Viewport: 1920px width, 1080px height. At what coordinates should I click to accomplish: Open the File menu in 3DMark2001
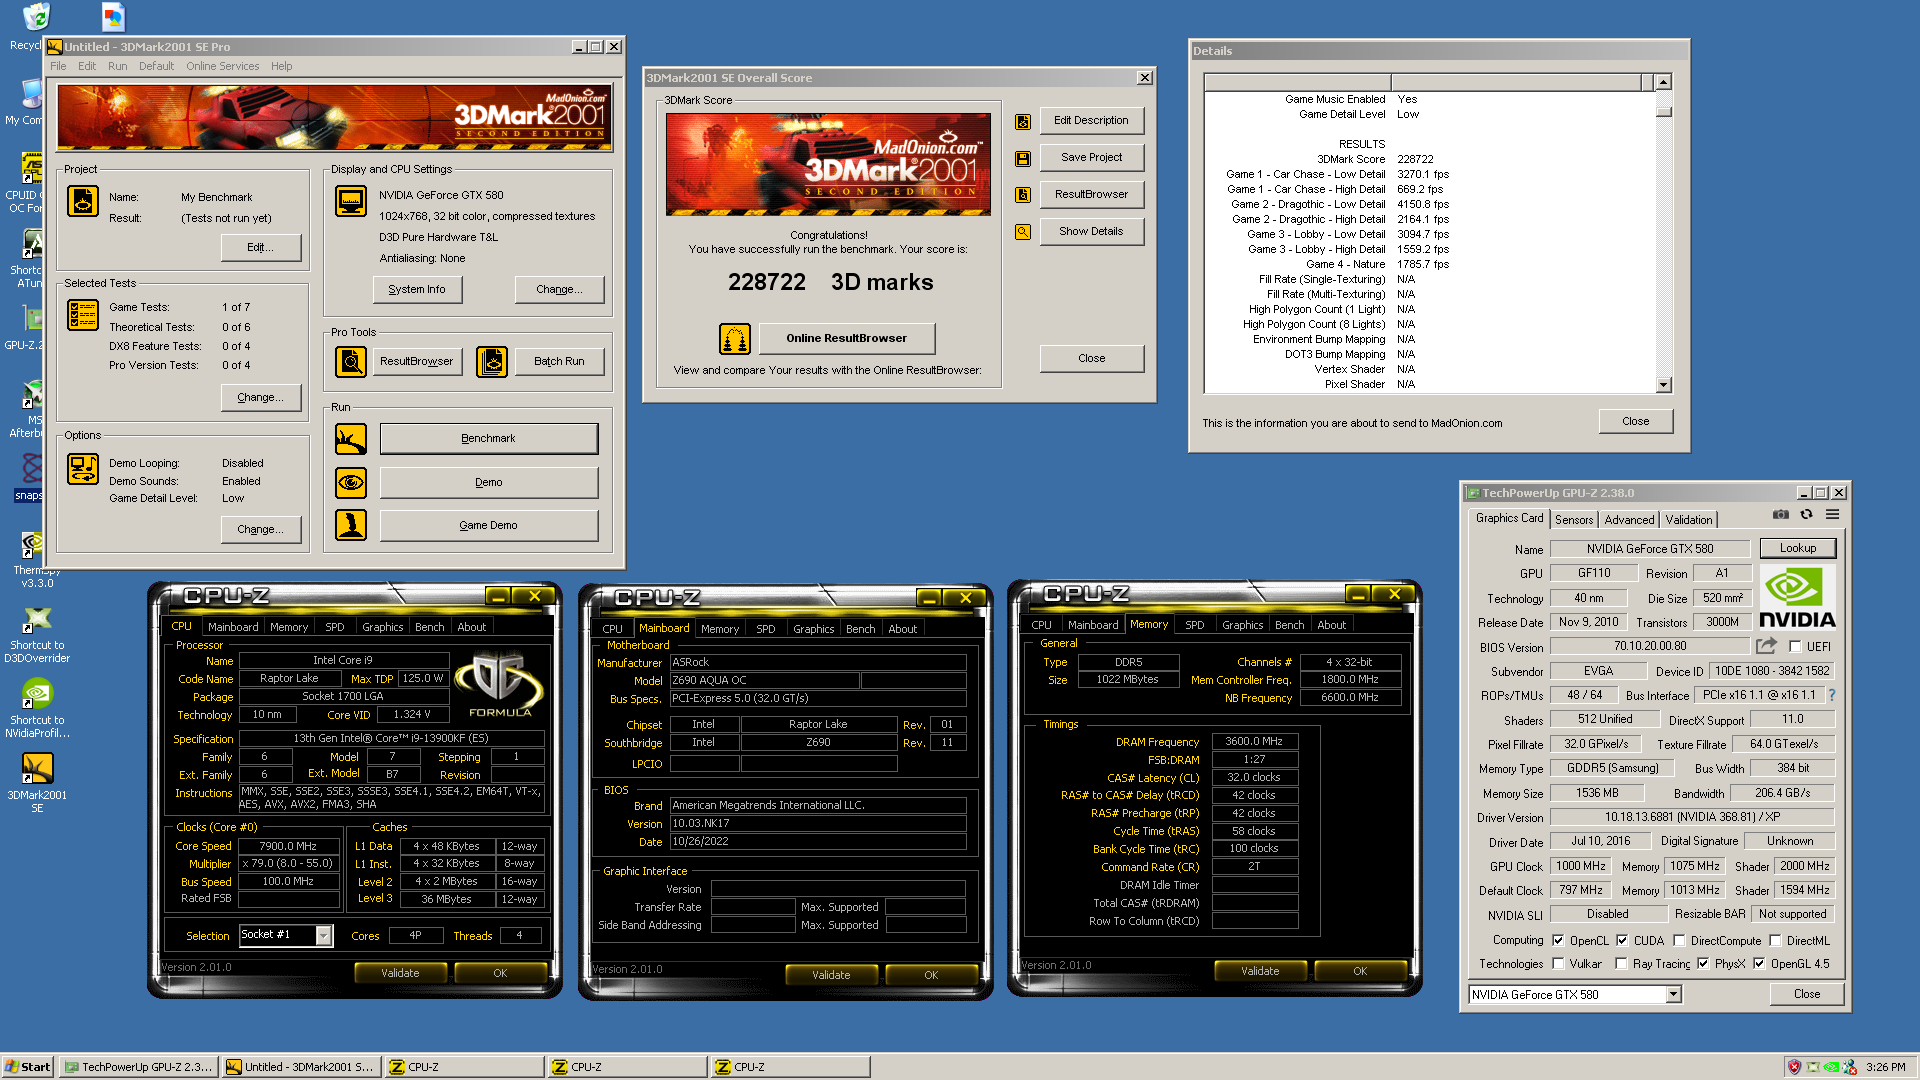point(58,67)
